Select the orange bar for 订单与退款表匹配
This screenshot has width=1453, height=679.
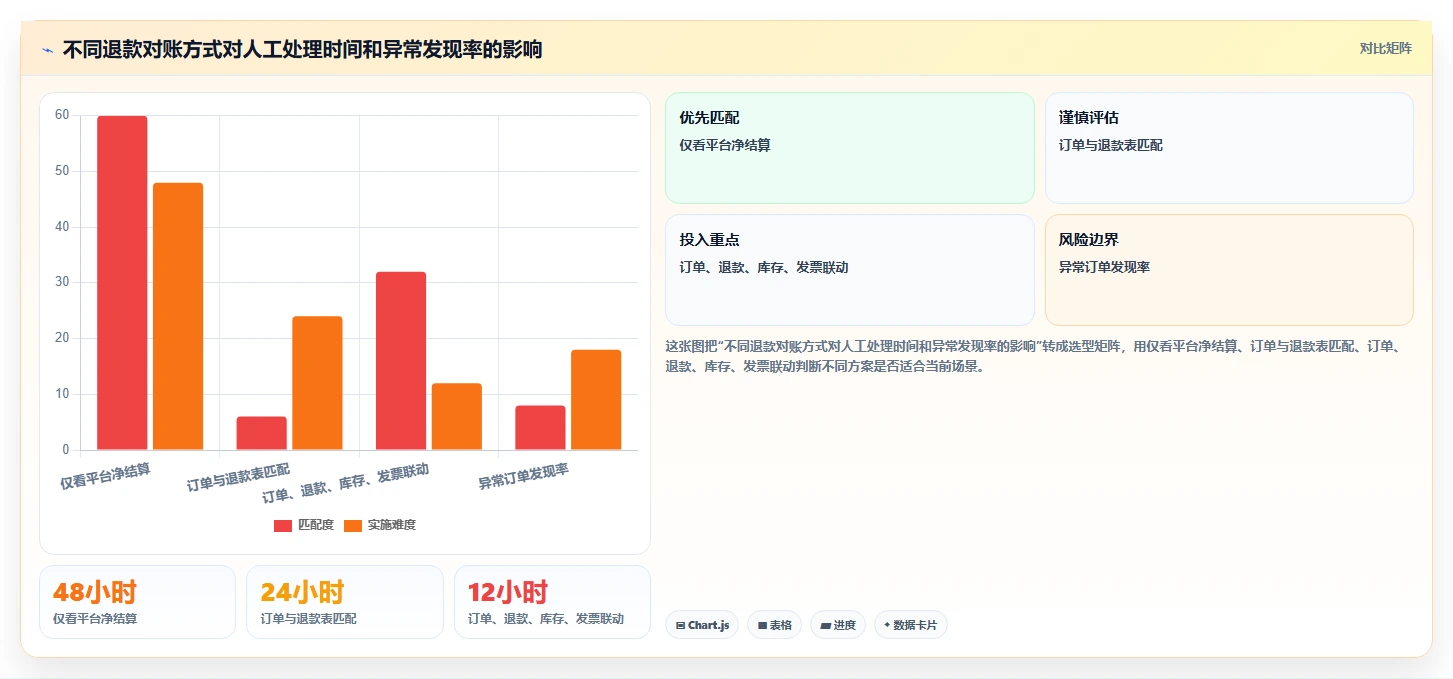pos(317,383)
